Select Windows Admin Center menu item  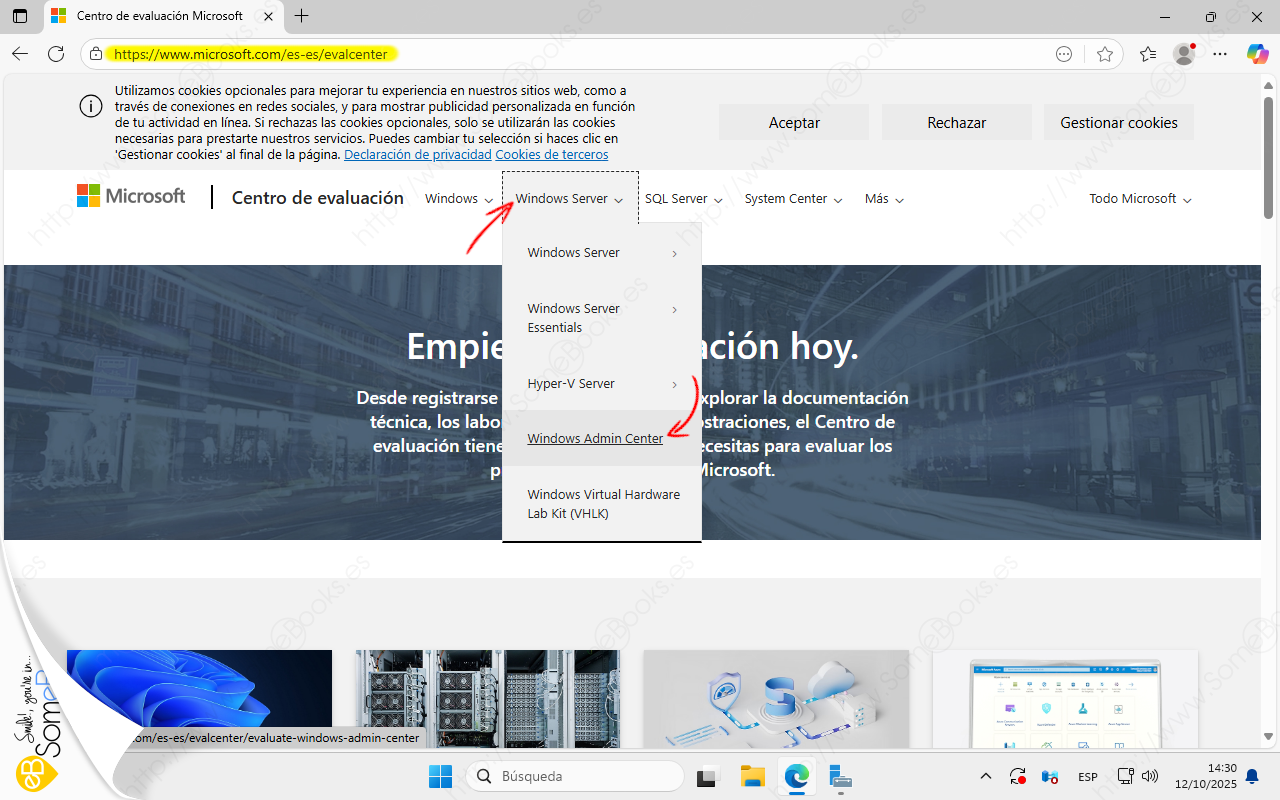(595, 438)
